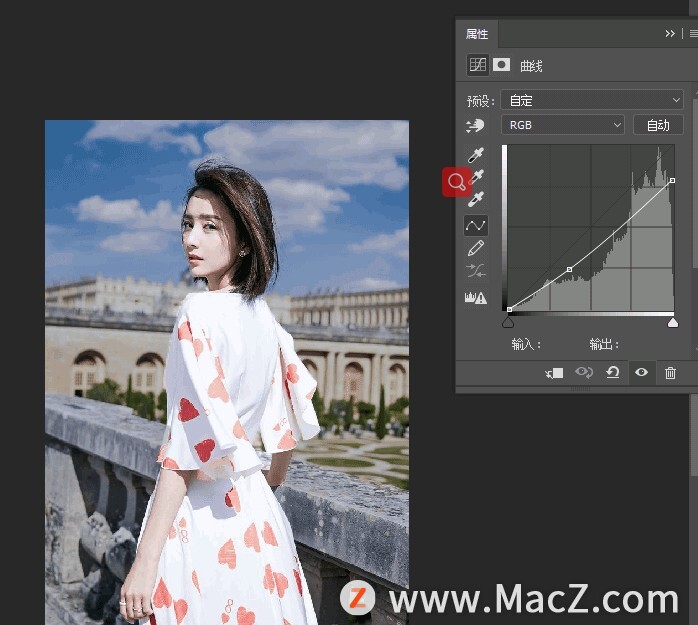The image size is (698, 625).
Task: Select the pencil draw curve tool
Action: point(475,248)
